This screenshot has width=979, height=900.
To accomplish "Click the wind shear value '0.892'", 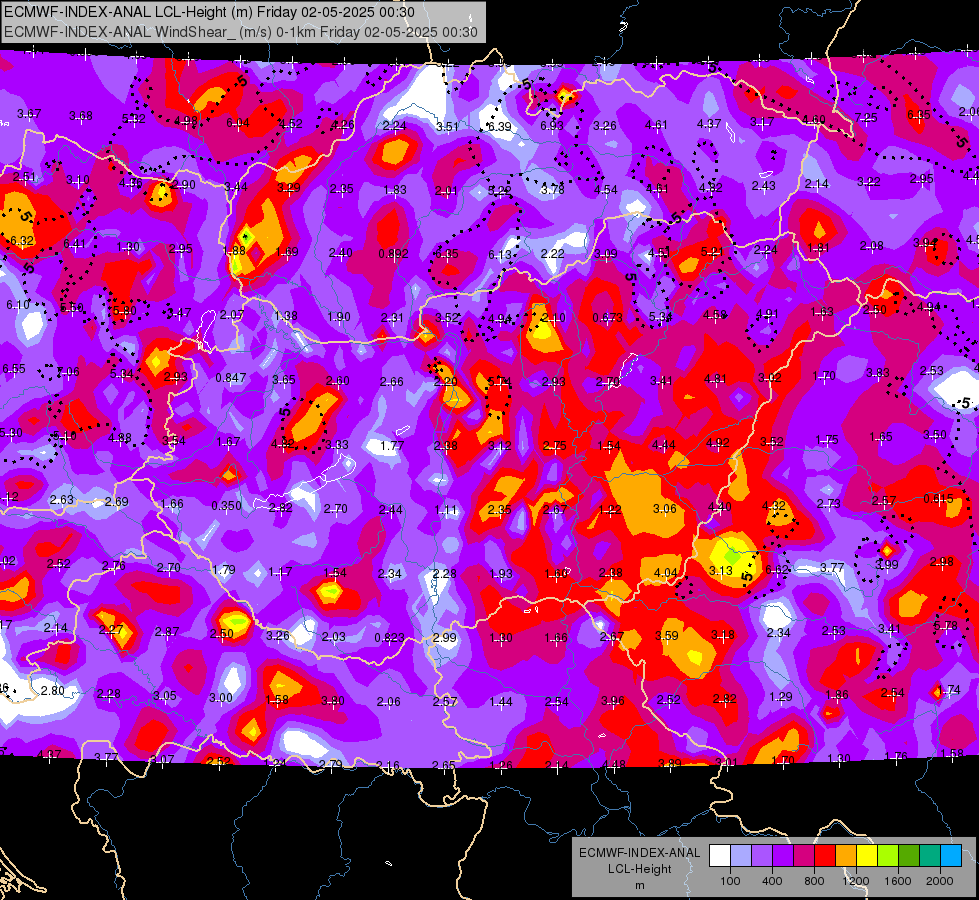I will 393,254.
